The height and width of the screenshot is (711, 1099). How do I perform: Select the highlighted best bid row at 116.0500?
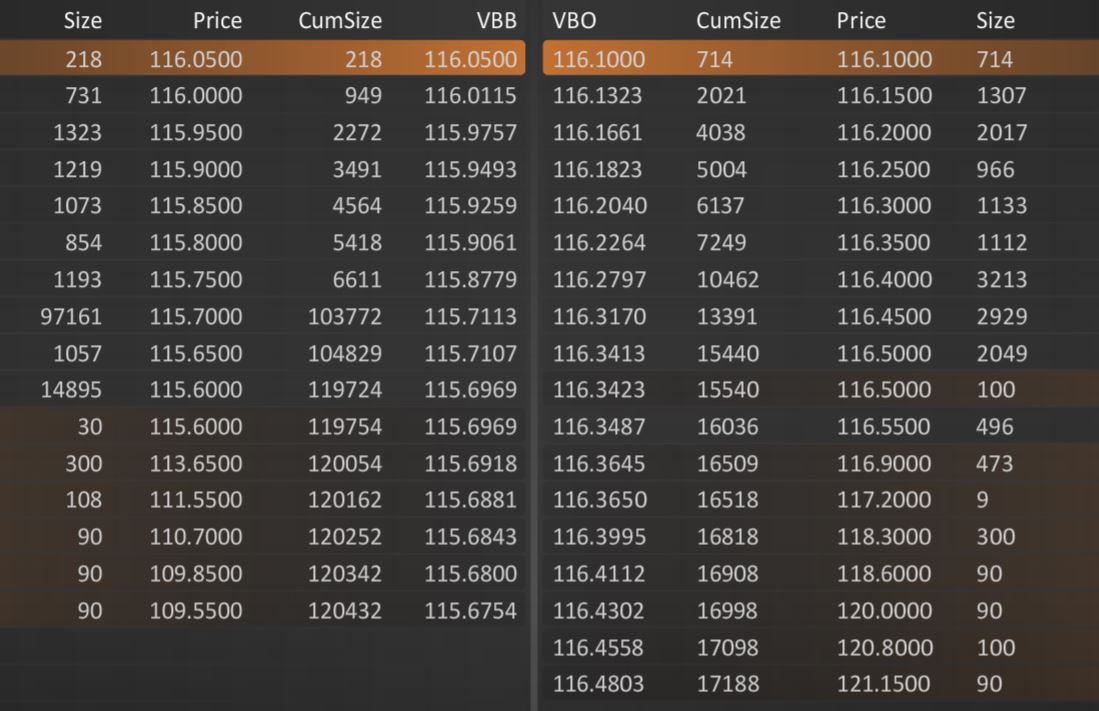click(264, 58)
